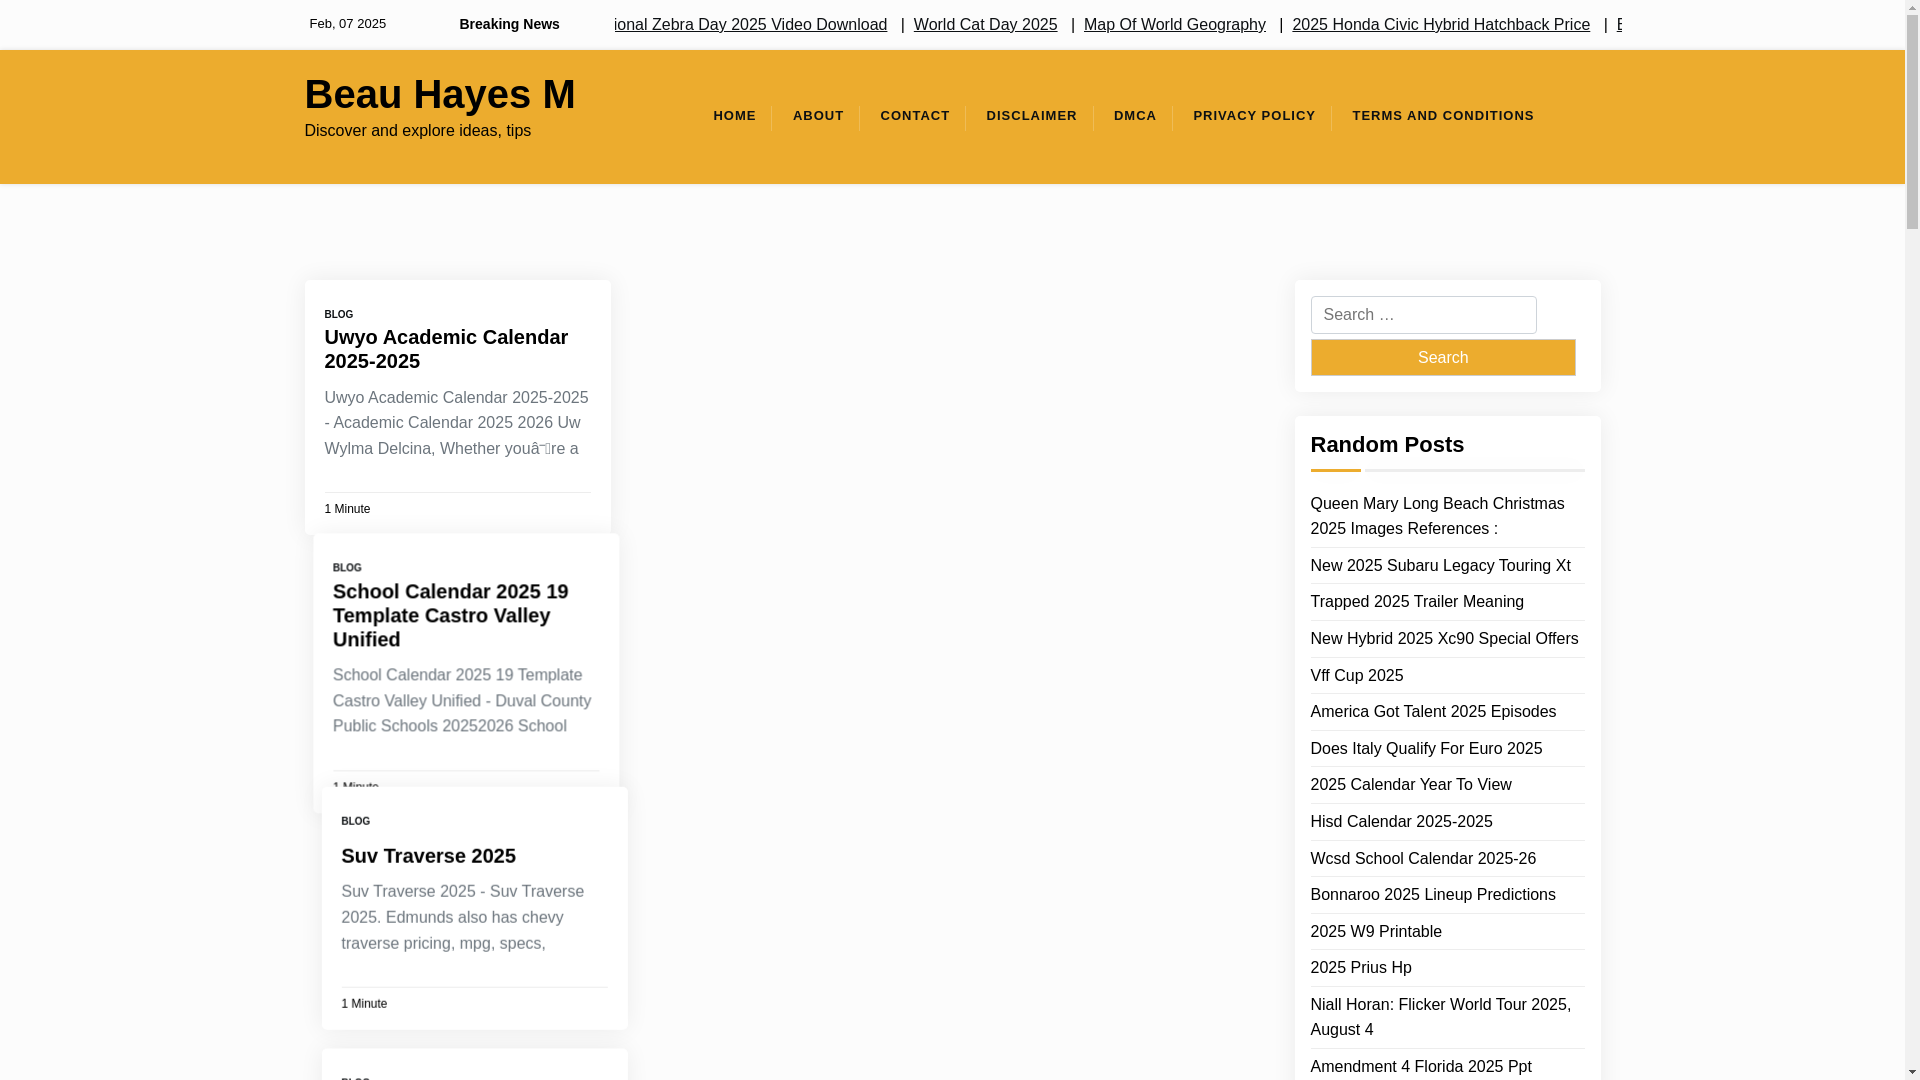This screenshot has height=1080, width=1920.
Task: Open Wcsd School Calendar 2025-26 link
Action: (x=1423, y=858)
